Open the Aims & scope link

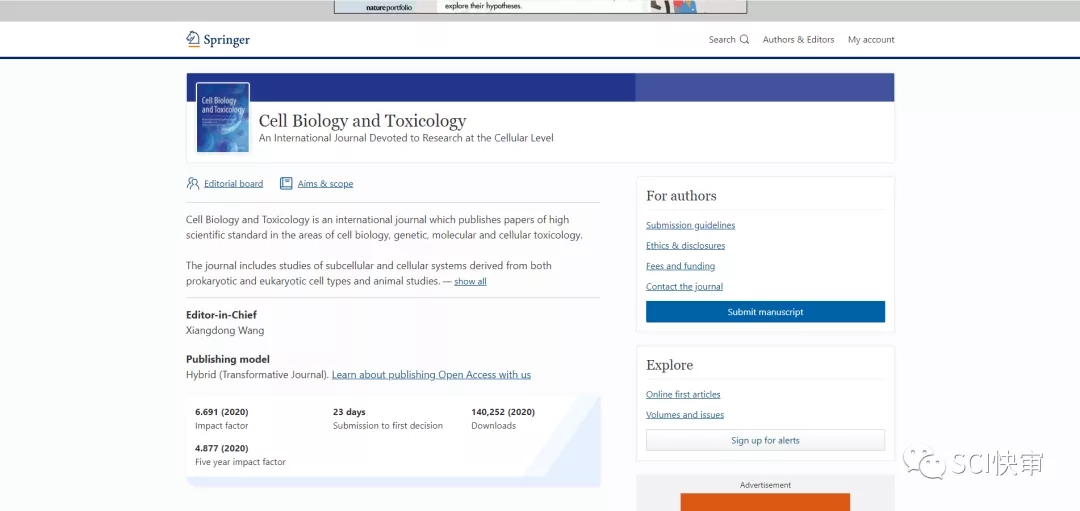(x=325, y=184)
